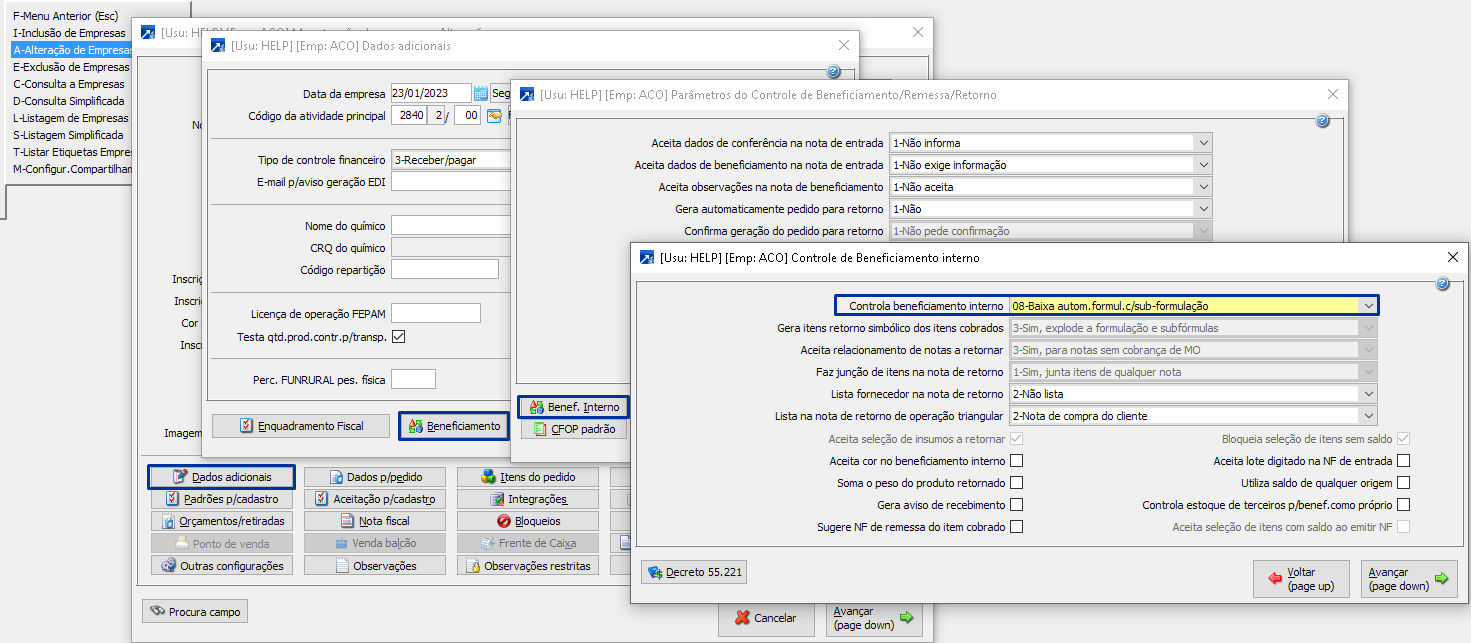Screen dimensions: 1471x643
Task: Toggle Gera aviso de recebimento checkbox
Action: [x=1016, y=505]
